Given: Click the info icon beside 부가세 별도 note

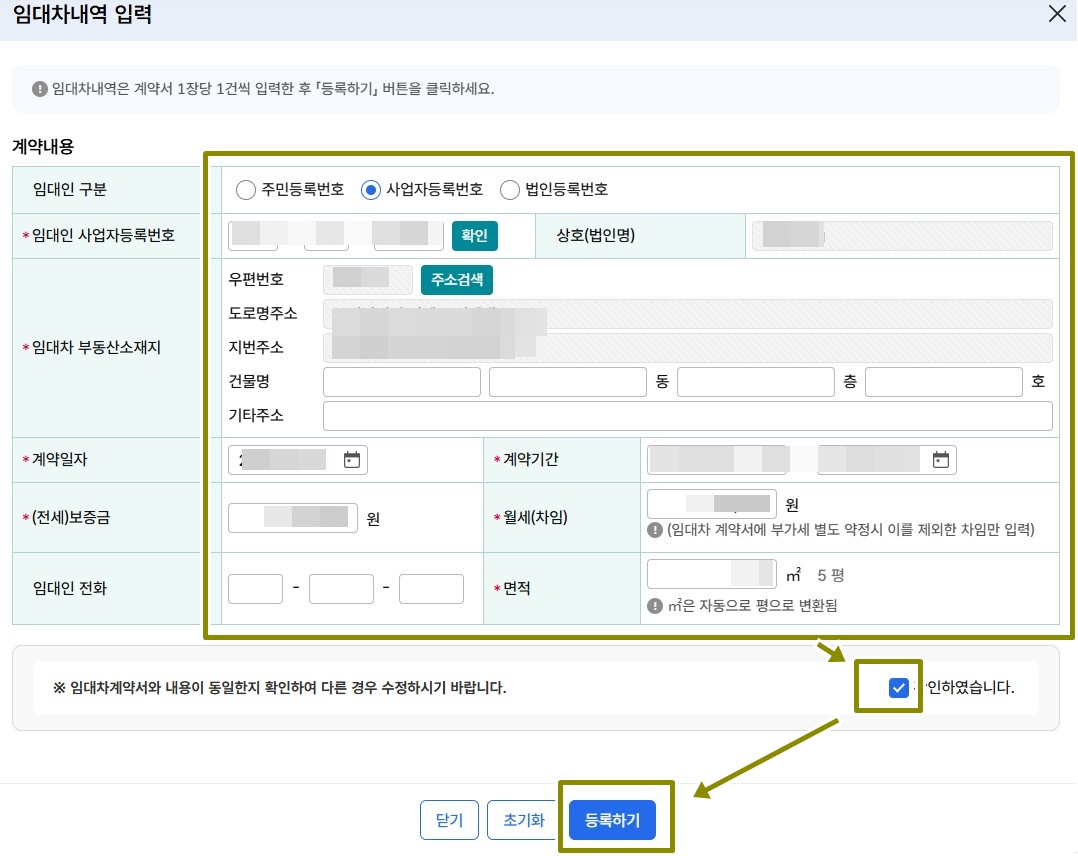Looking at the screenshot, I should (x=654, y=530).
